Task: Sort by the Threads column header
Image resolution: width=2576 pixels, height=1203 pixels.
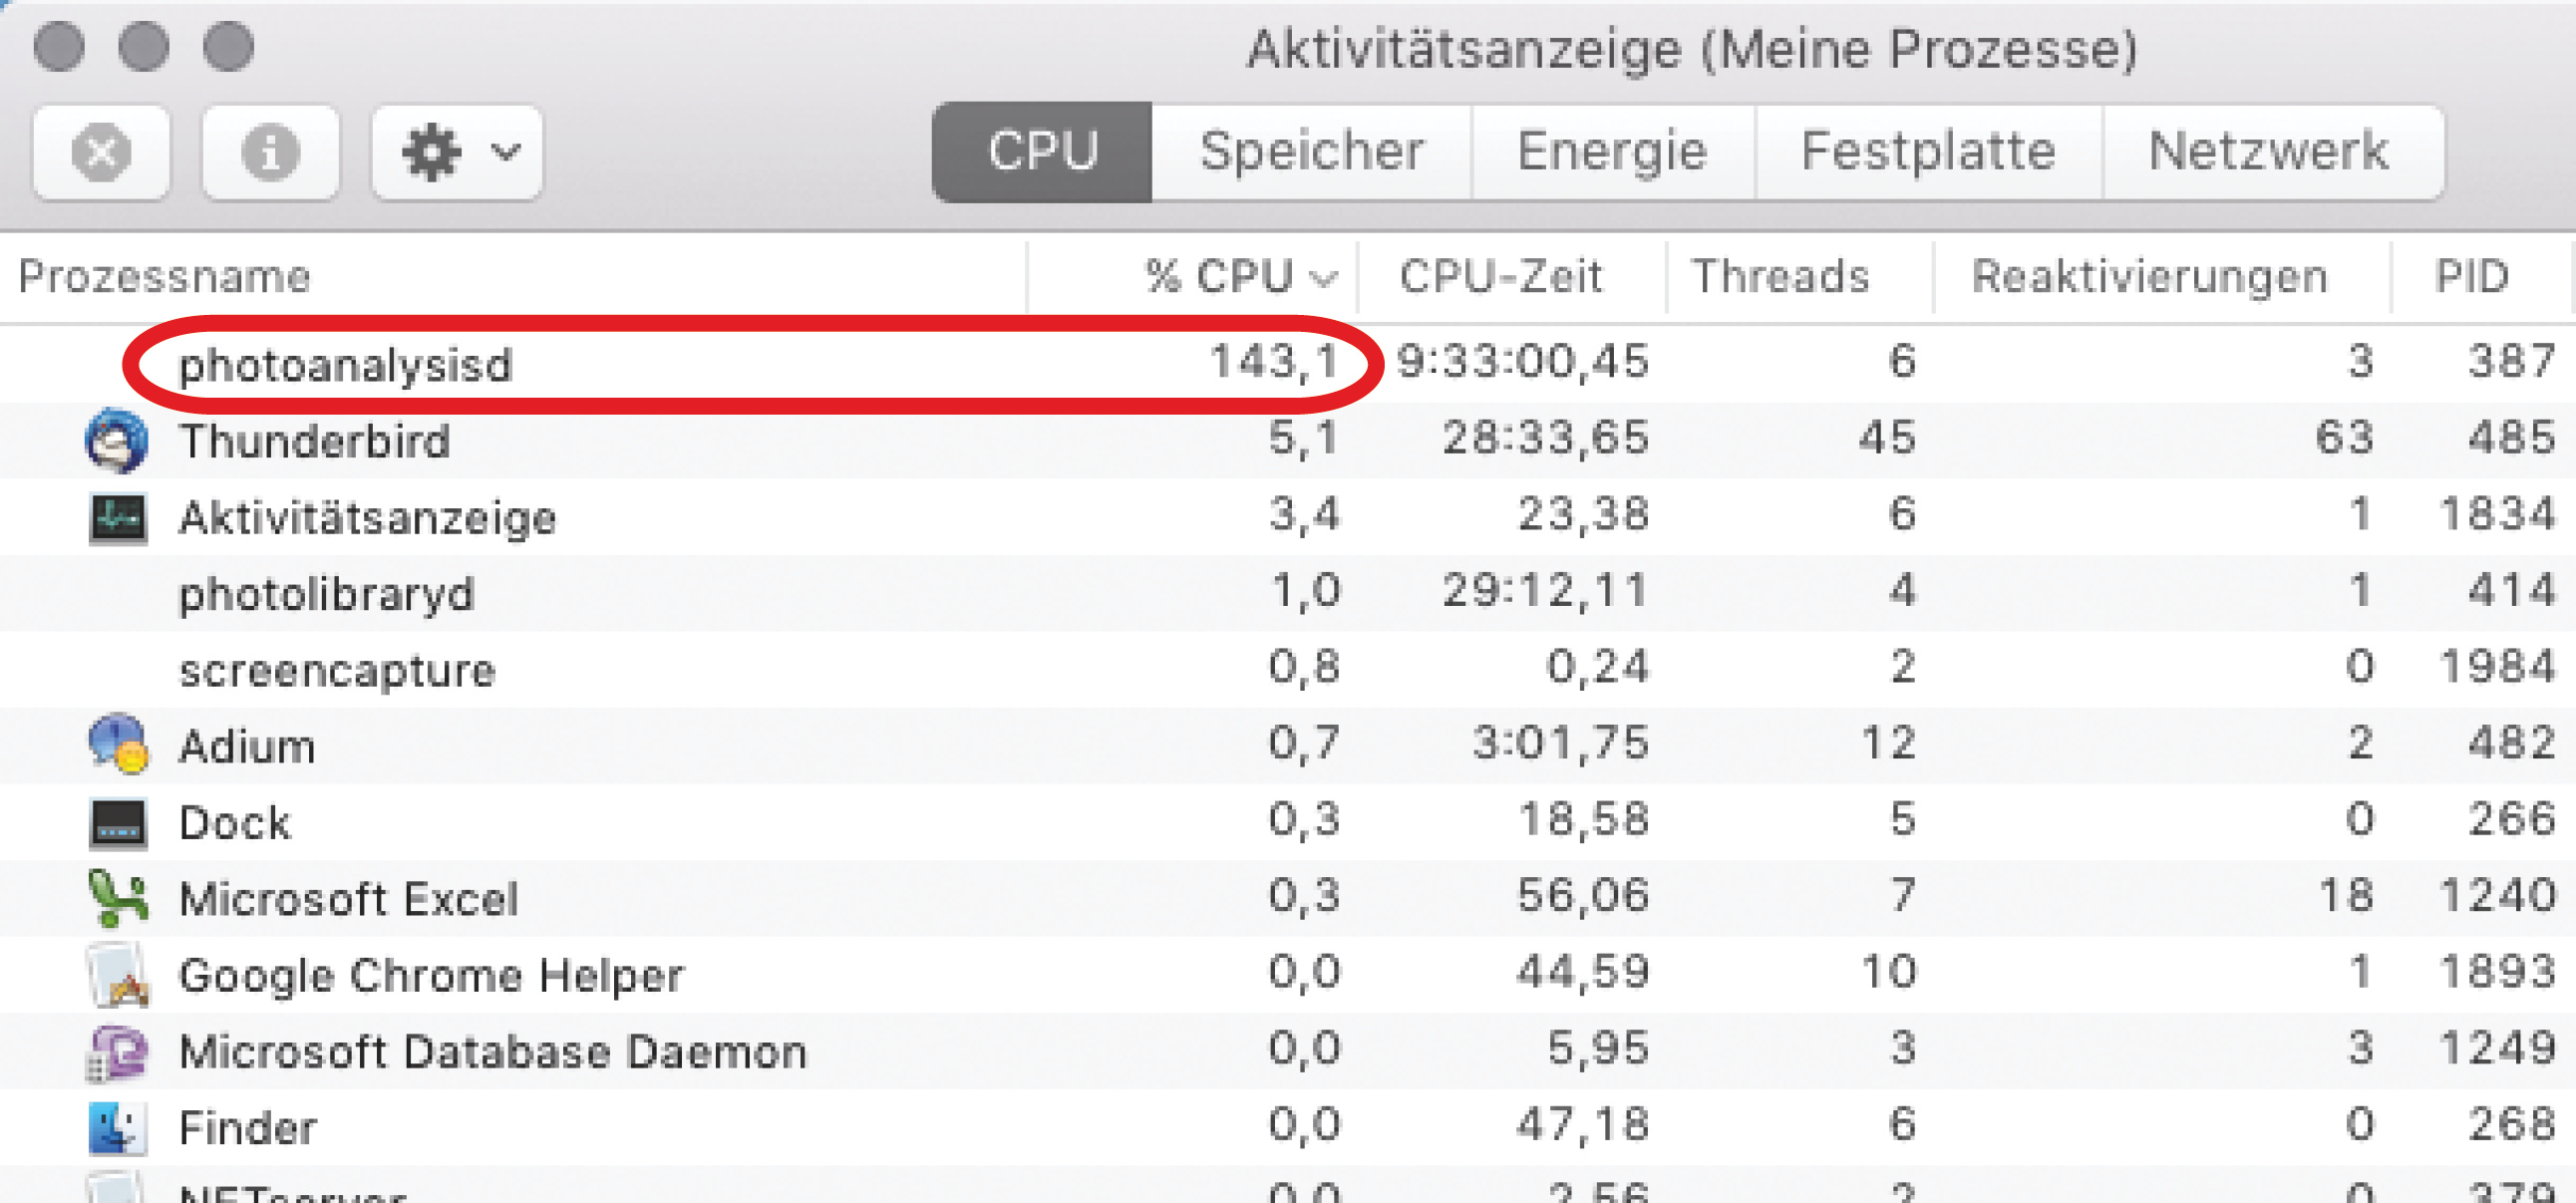Action: 1780,276
